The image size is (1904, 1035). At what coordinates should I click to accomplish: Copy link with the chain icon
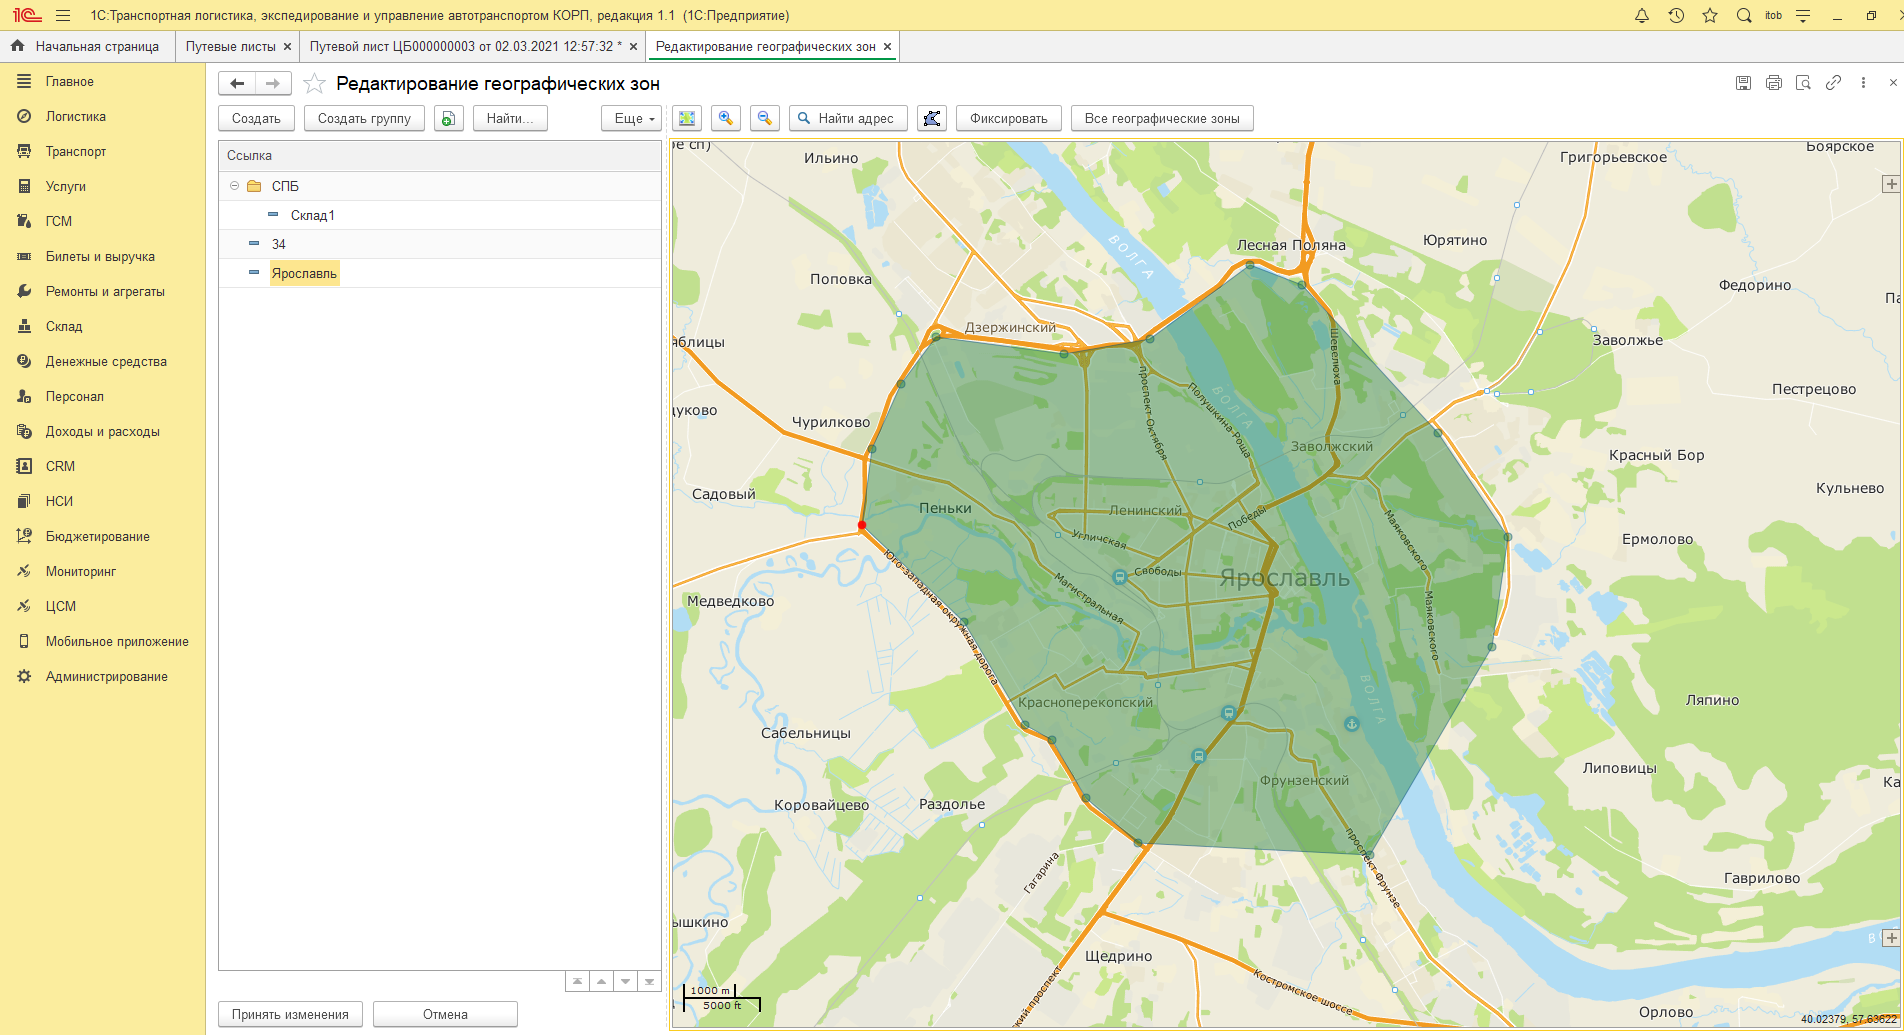1833,83
